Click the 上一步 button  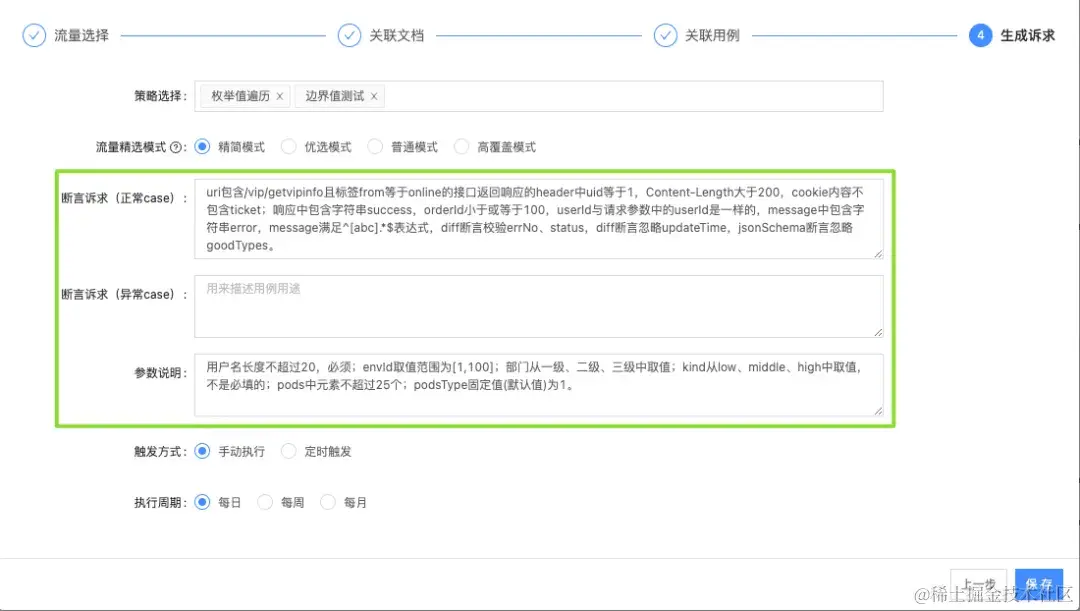[x=978, y=584]
